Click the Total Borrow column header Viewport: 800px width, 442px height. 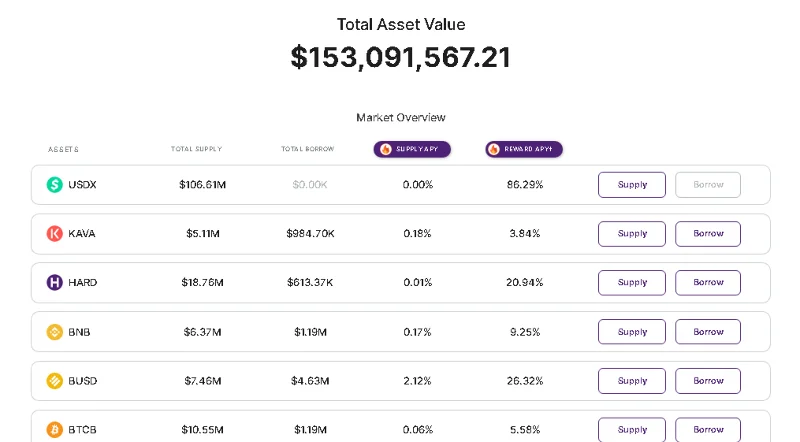pyautogui.click(x=308, y=149)
